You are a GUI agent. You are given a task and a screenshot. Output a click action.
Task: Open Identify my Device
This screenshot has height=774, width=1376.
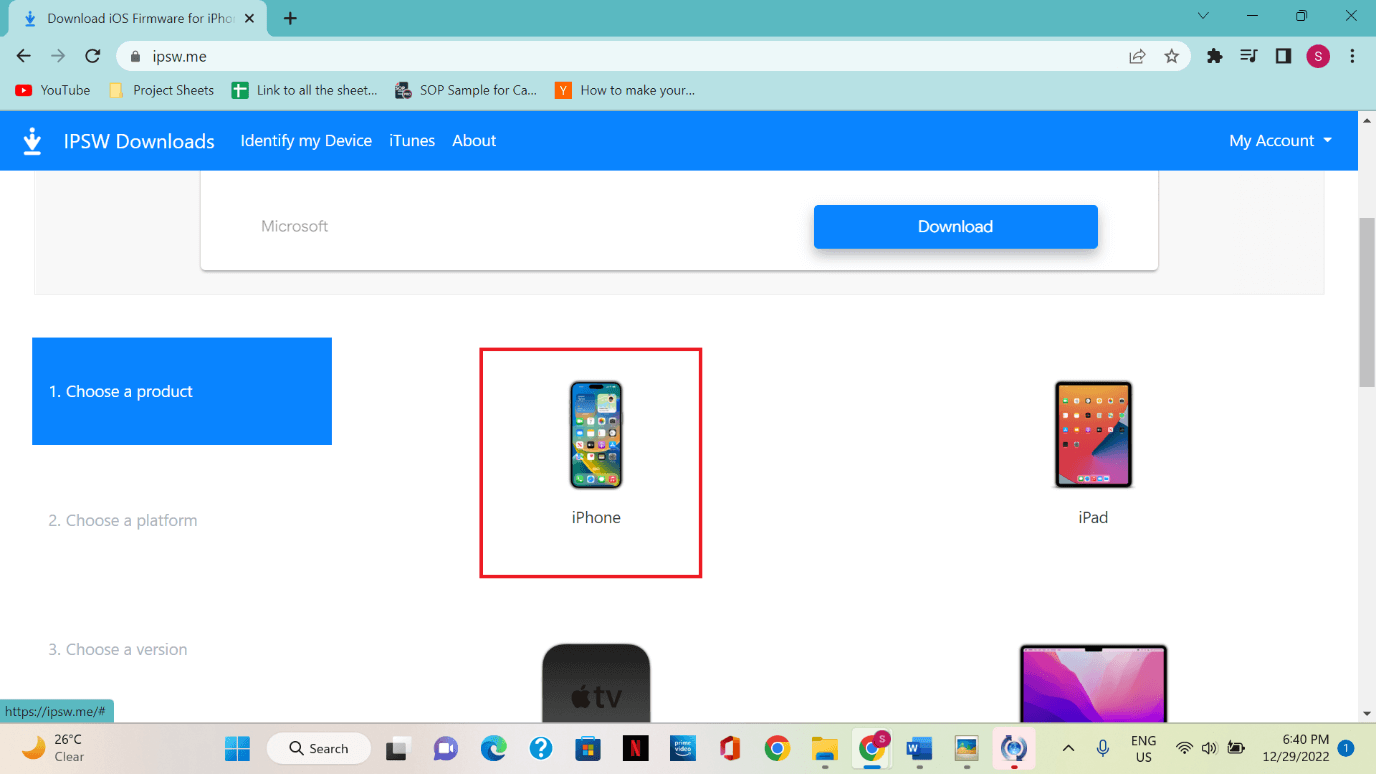pyautogui.click(x=306, y=140)
